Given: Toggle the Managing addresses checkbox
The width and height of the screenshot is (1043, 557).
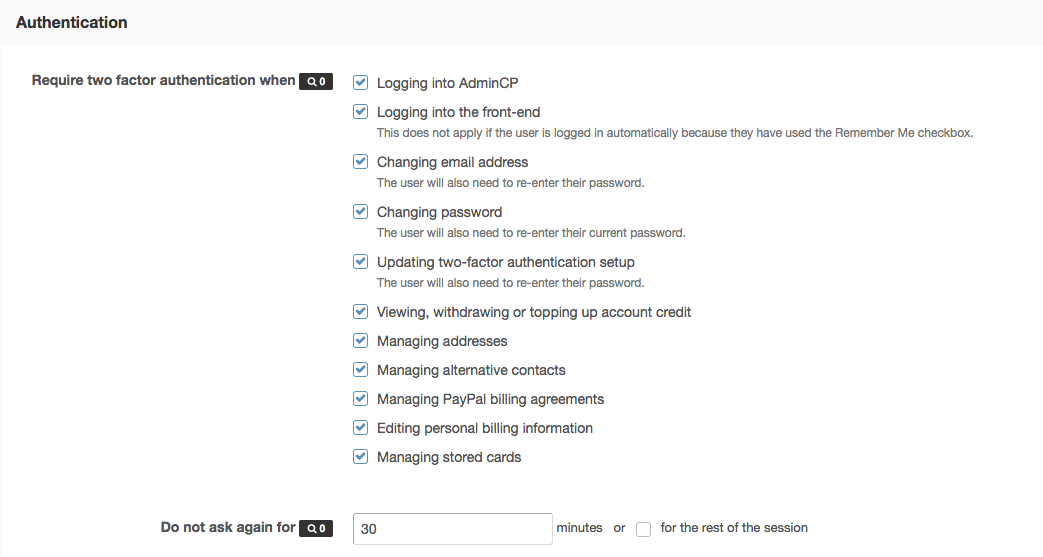Looking at the screenshot, I should click(361, 341).
